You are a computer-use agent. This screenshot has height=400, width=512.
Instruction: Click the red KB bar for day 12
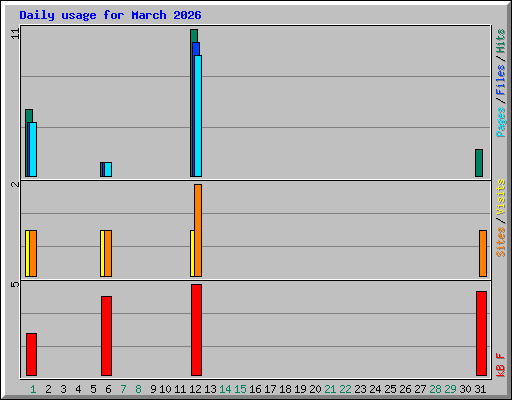[196, 330]
